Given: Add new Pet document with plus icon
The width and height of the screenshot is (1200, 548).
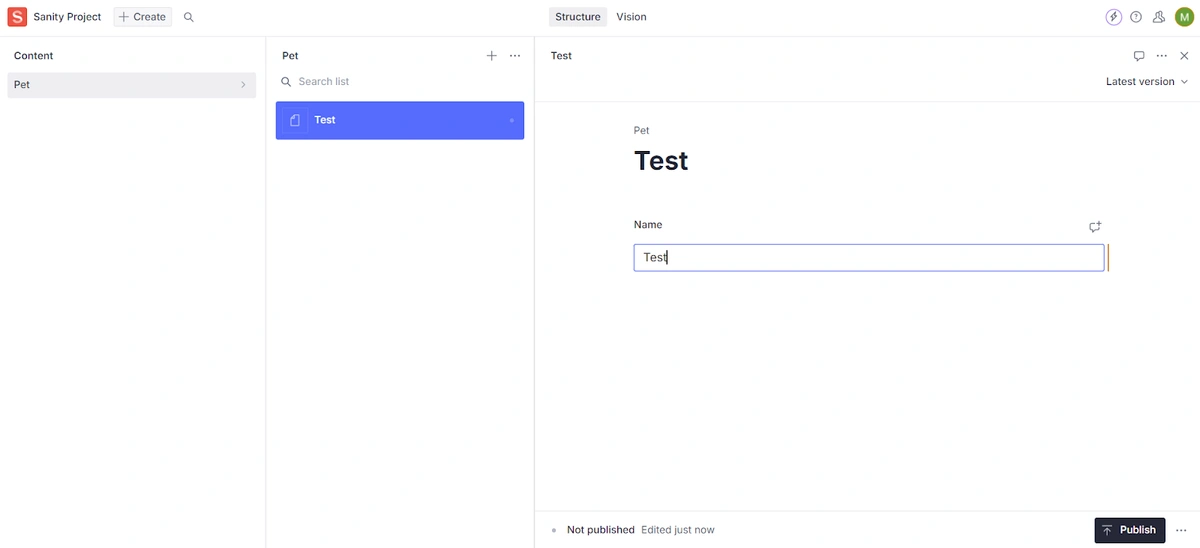Looking at the screenshot, I should coord(491,56).
